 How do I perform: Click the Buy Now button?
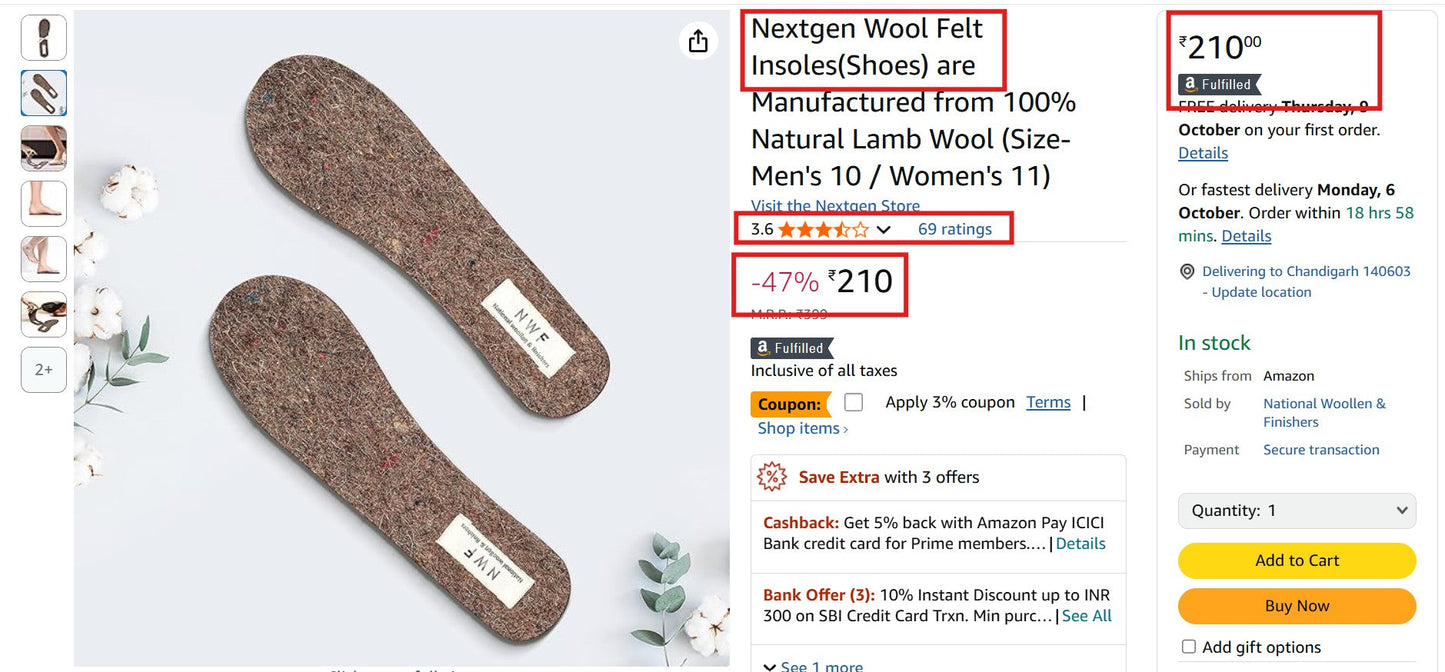tap(1296, 606)
